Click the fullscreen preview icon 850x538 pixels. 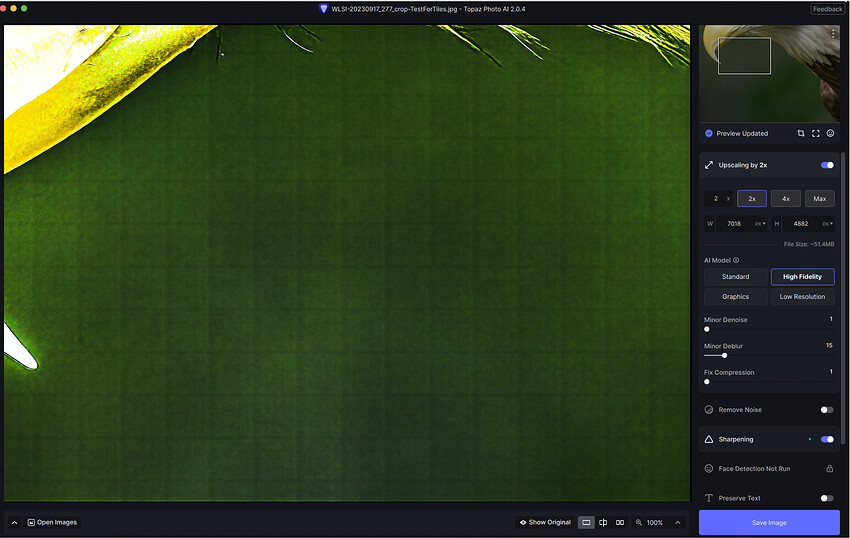[x=815, y=133]
